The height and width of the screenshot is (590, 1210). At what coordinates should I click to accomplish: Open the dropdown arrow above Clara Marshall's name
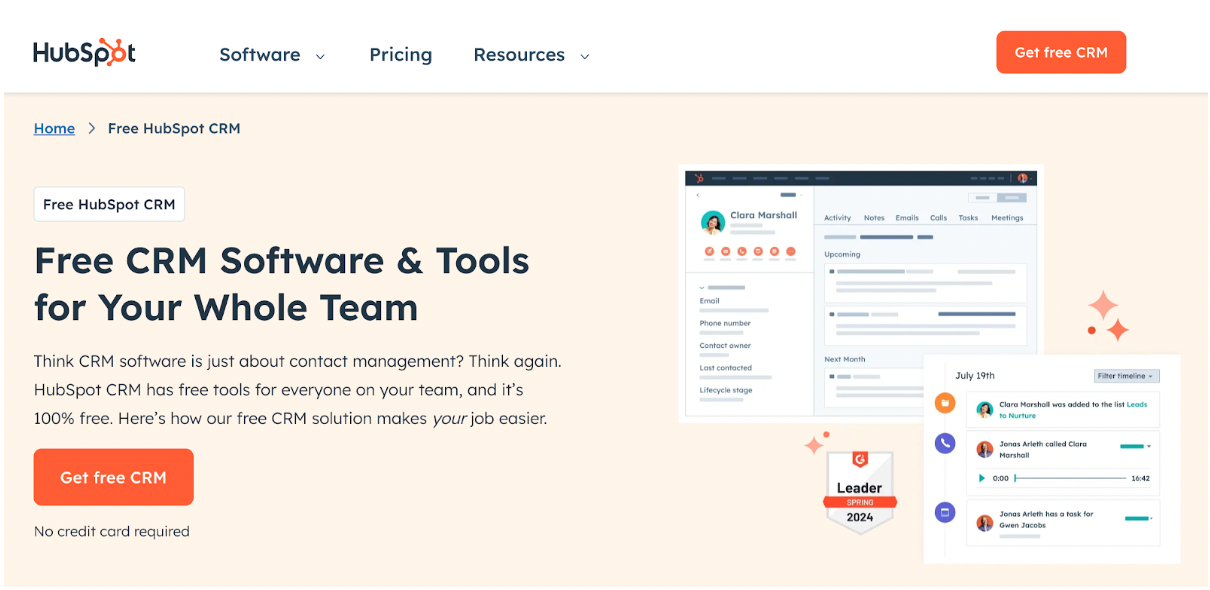pyautogui.click(x=801, y=195)
